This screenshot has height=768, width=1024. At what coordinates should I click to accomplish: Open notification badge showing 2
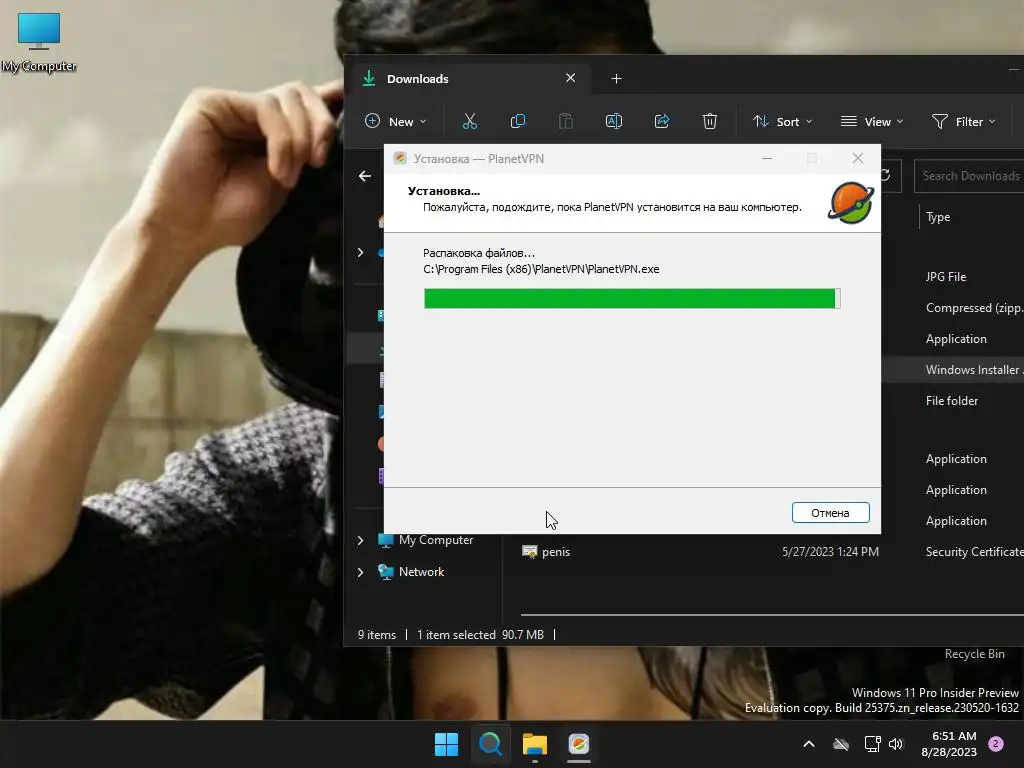(x=996, y=744)
